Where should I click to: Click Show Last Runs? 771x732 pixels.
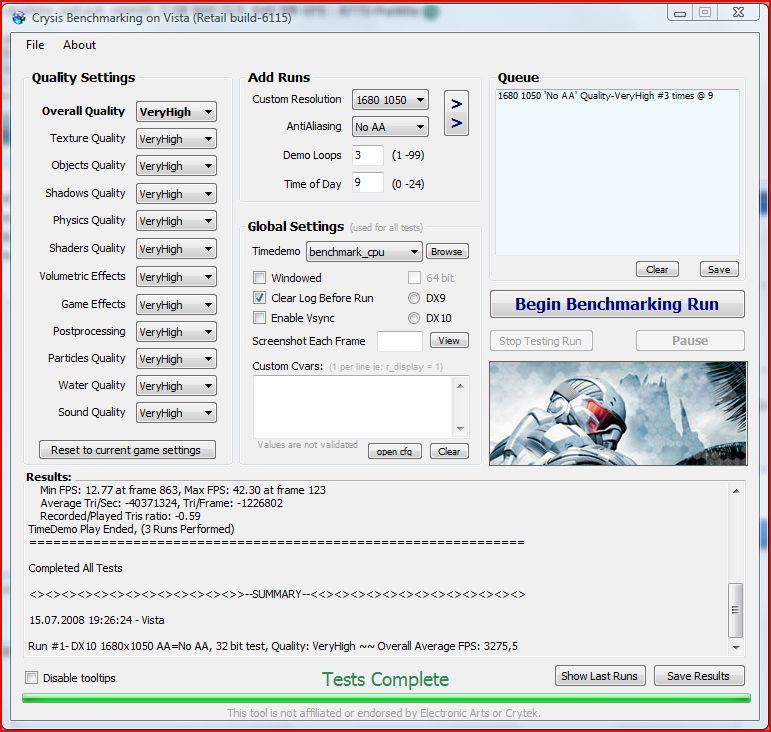tap(599, 676)
